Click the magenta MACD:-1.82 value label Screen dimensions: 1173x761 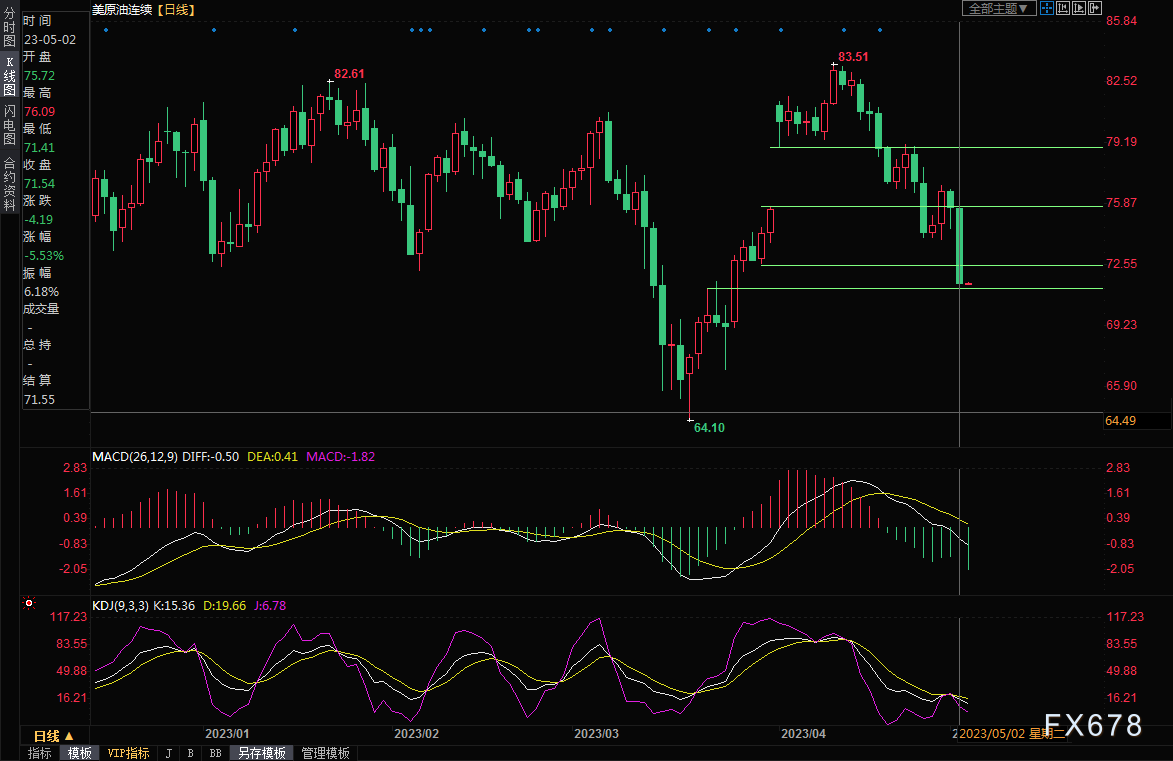point(340,456)
